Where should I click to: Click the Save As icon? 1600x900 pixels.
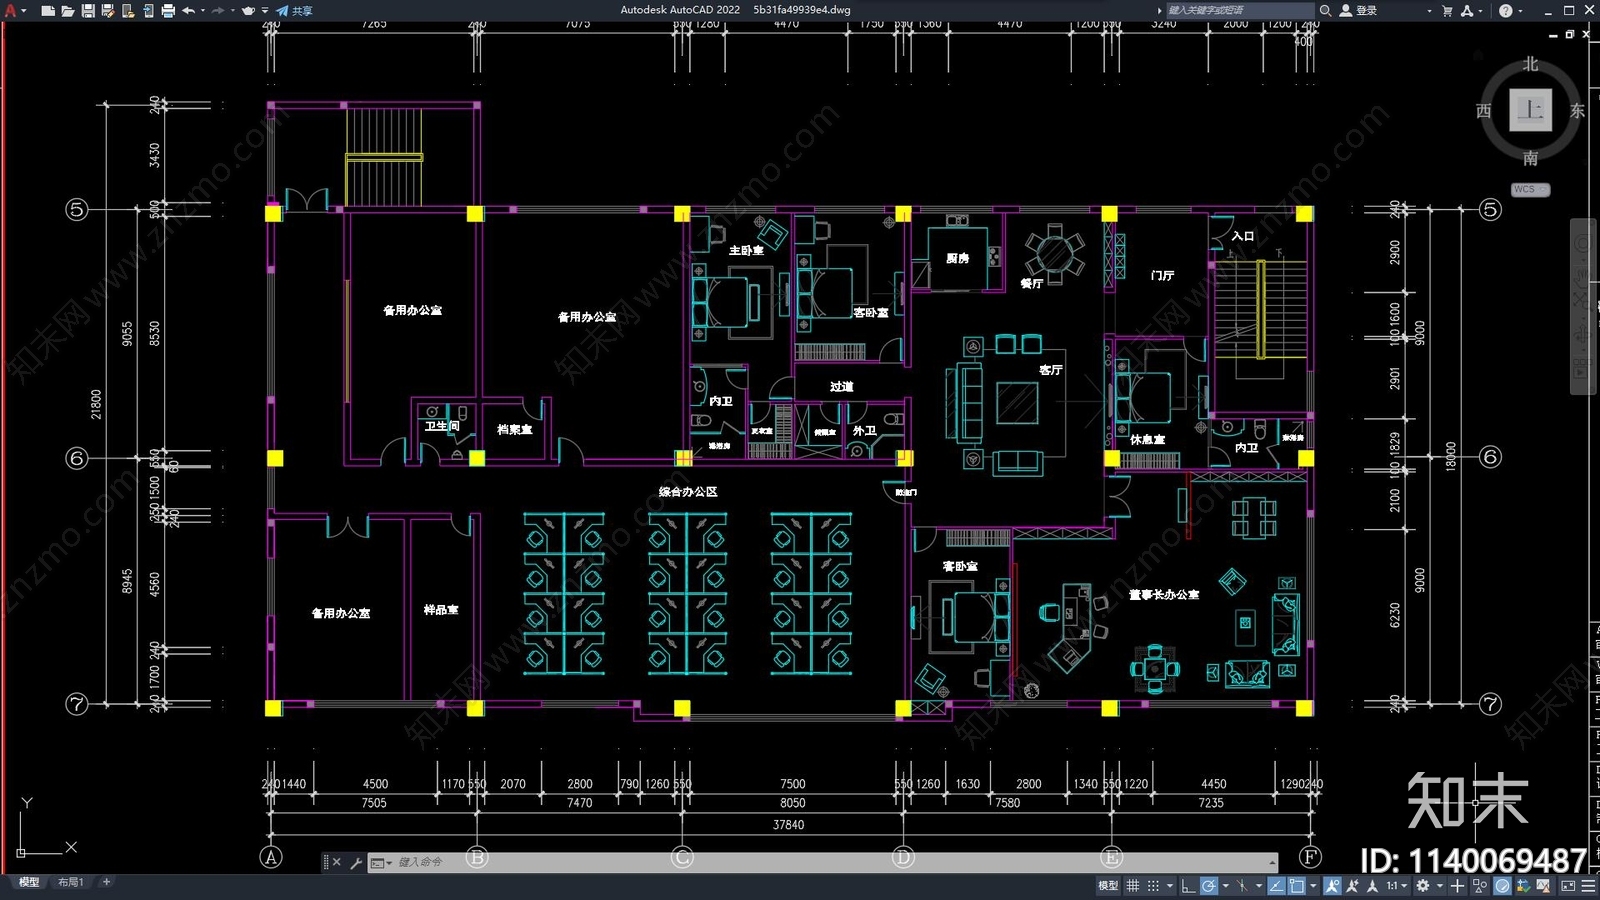point(108,10)
